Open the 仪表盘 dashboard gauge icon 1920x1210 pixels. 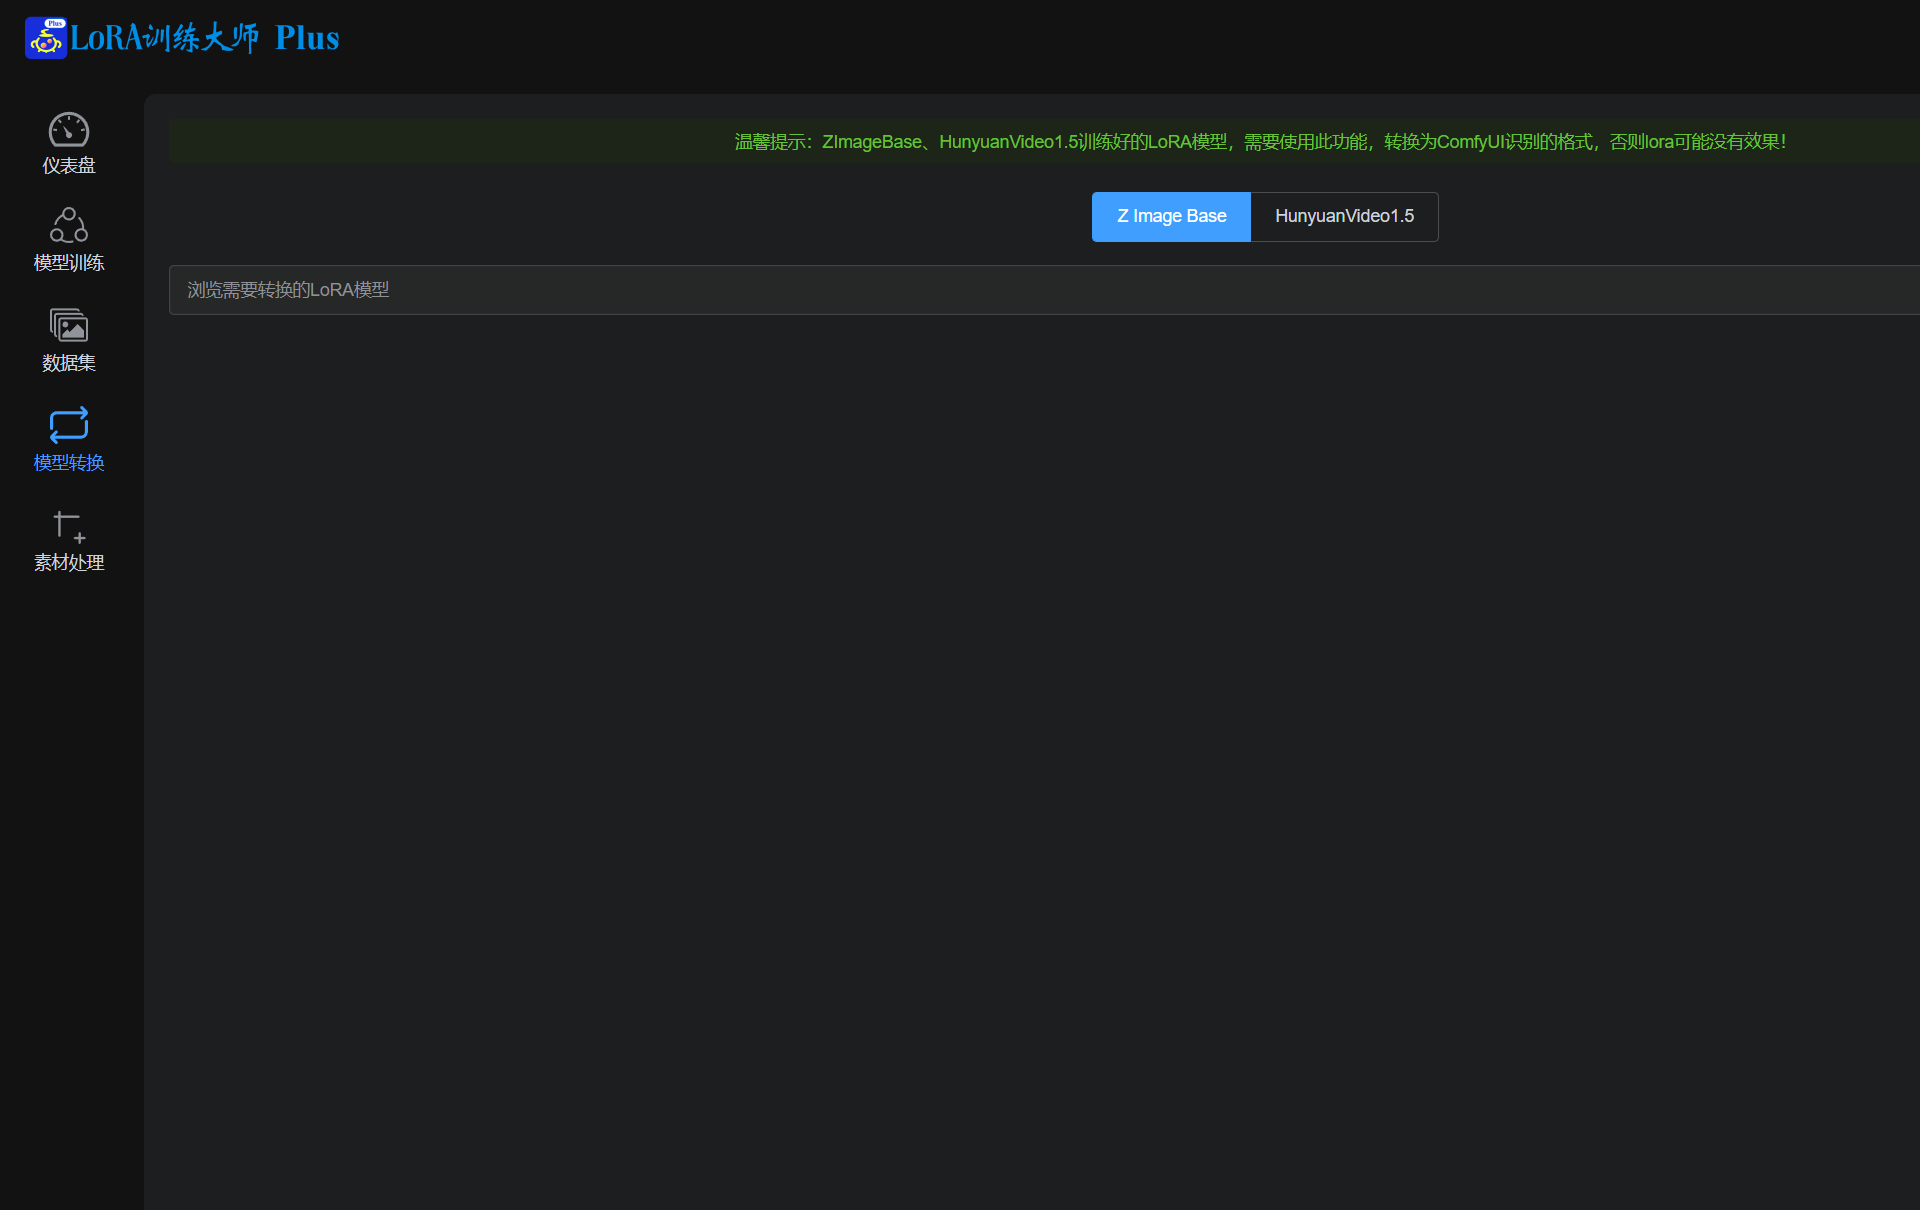pos(69,129)
